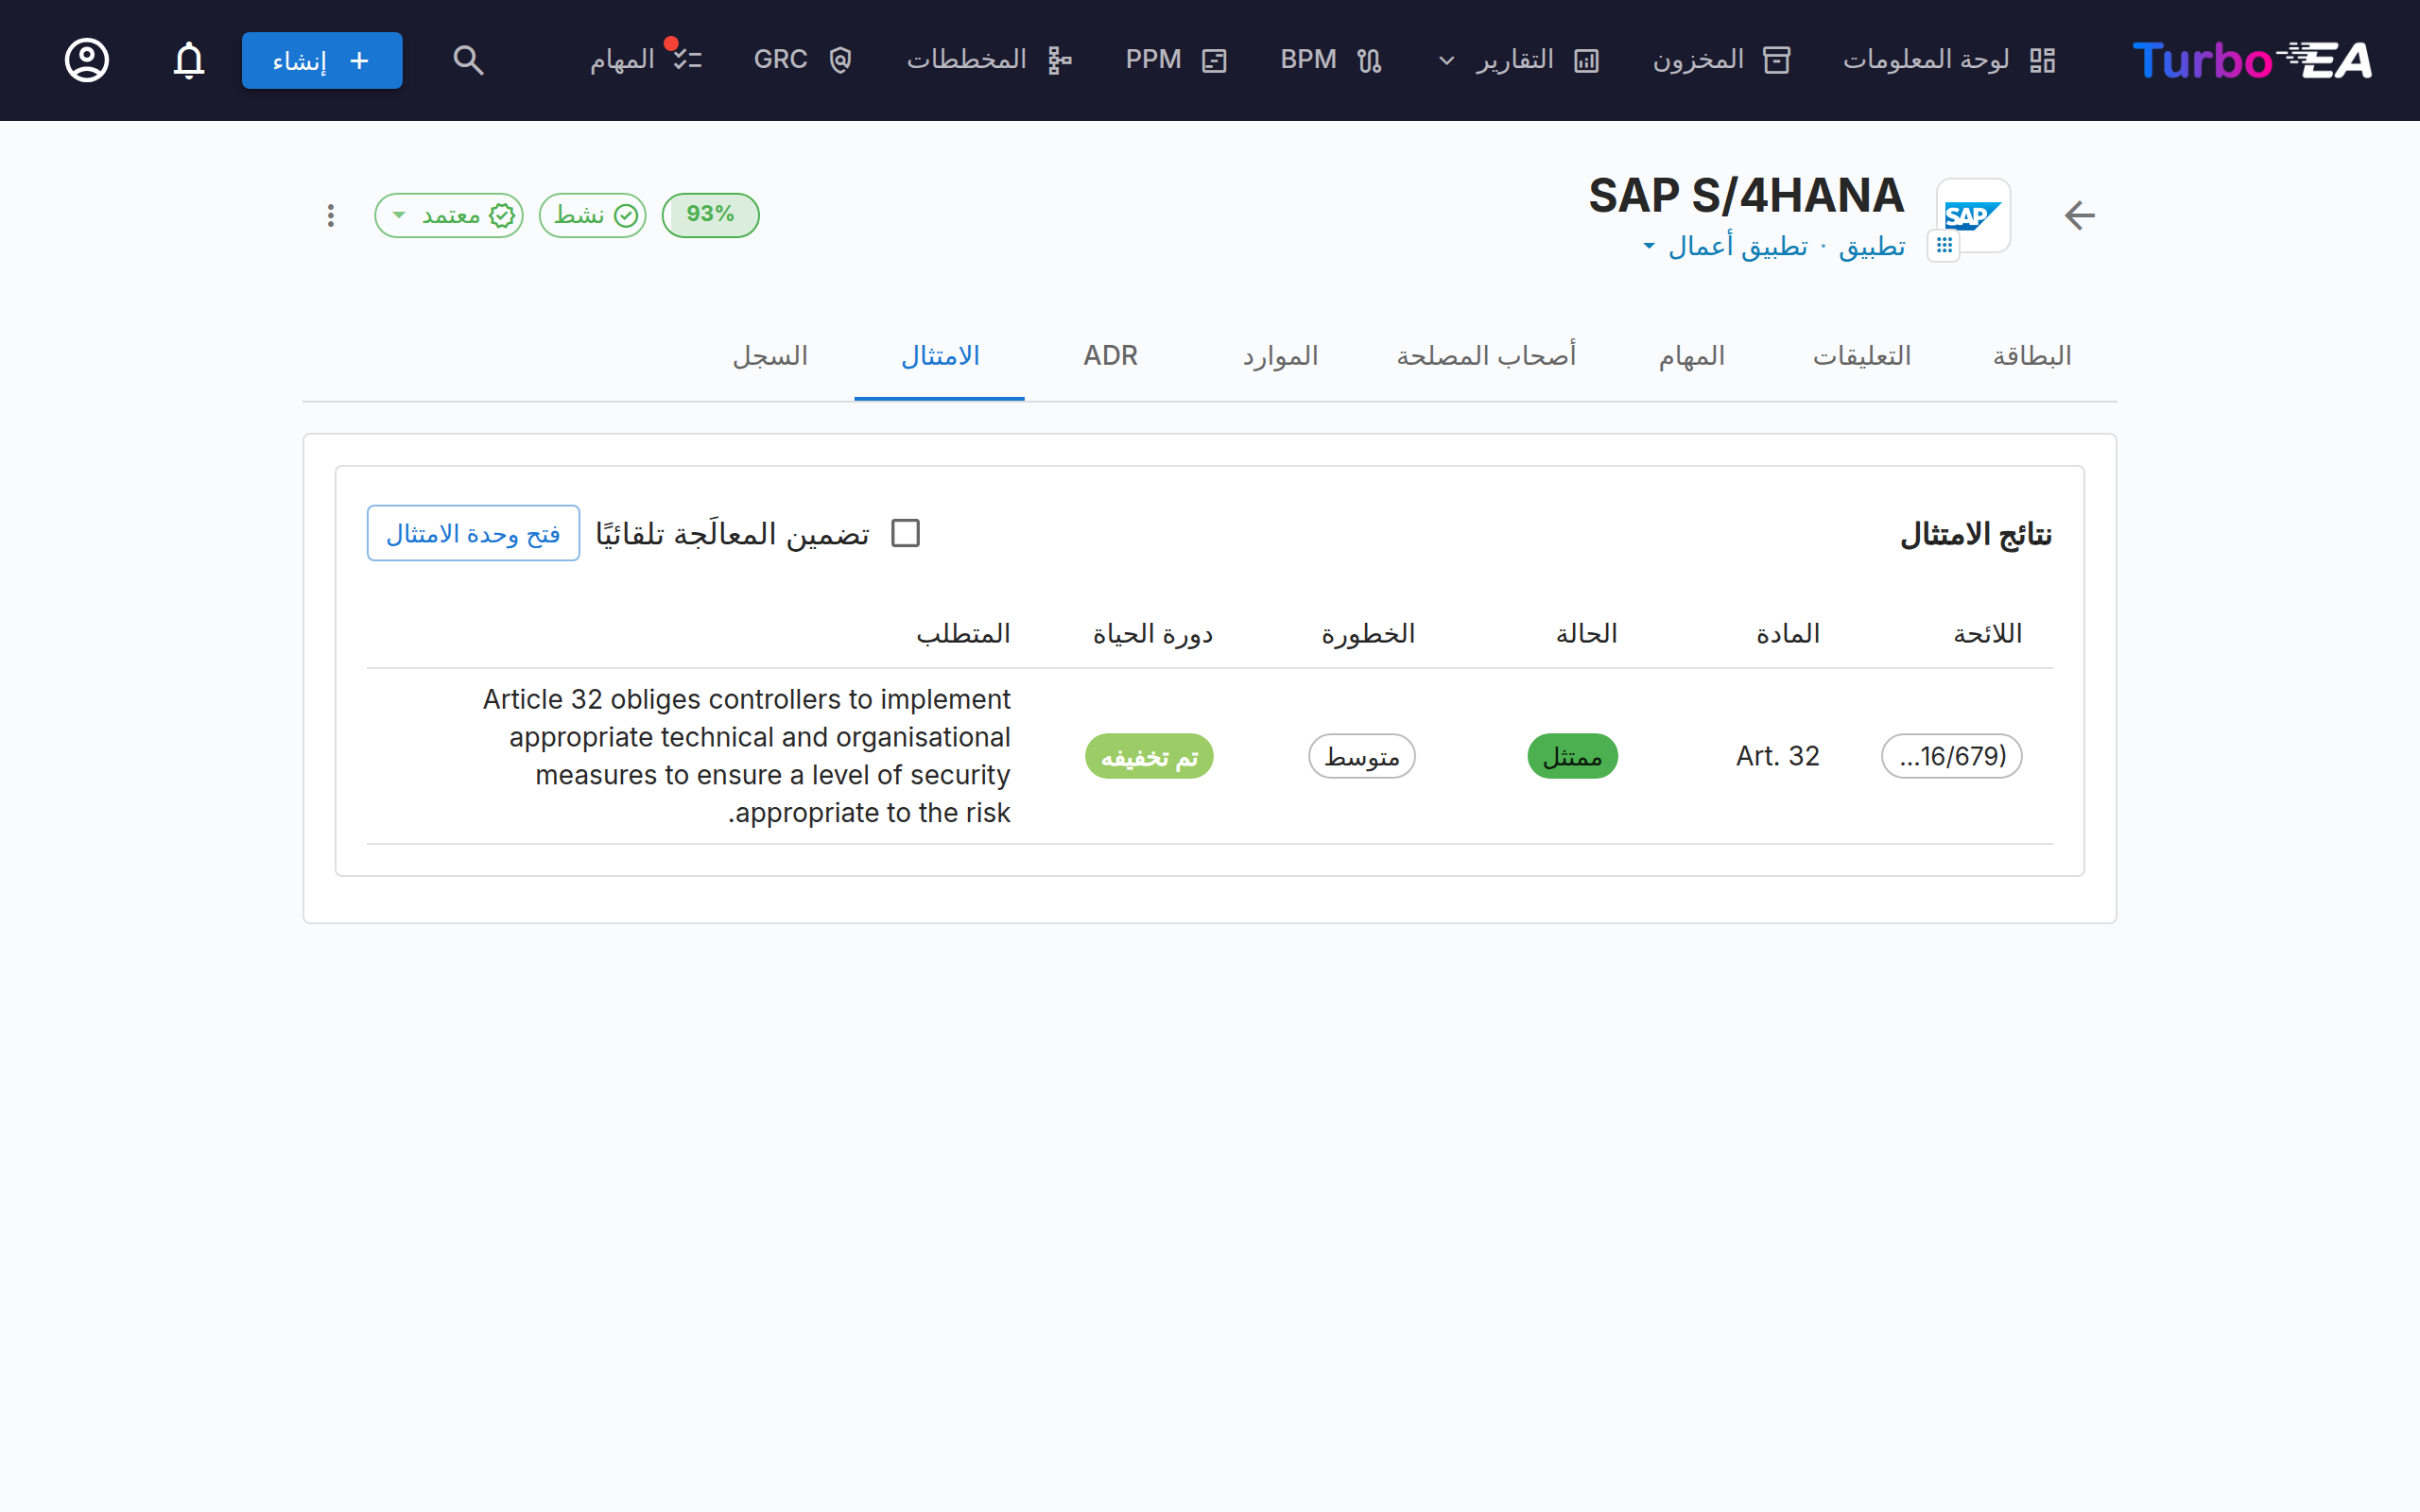Click the تطبيق type link

click(1872, 246)
